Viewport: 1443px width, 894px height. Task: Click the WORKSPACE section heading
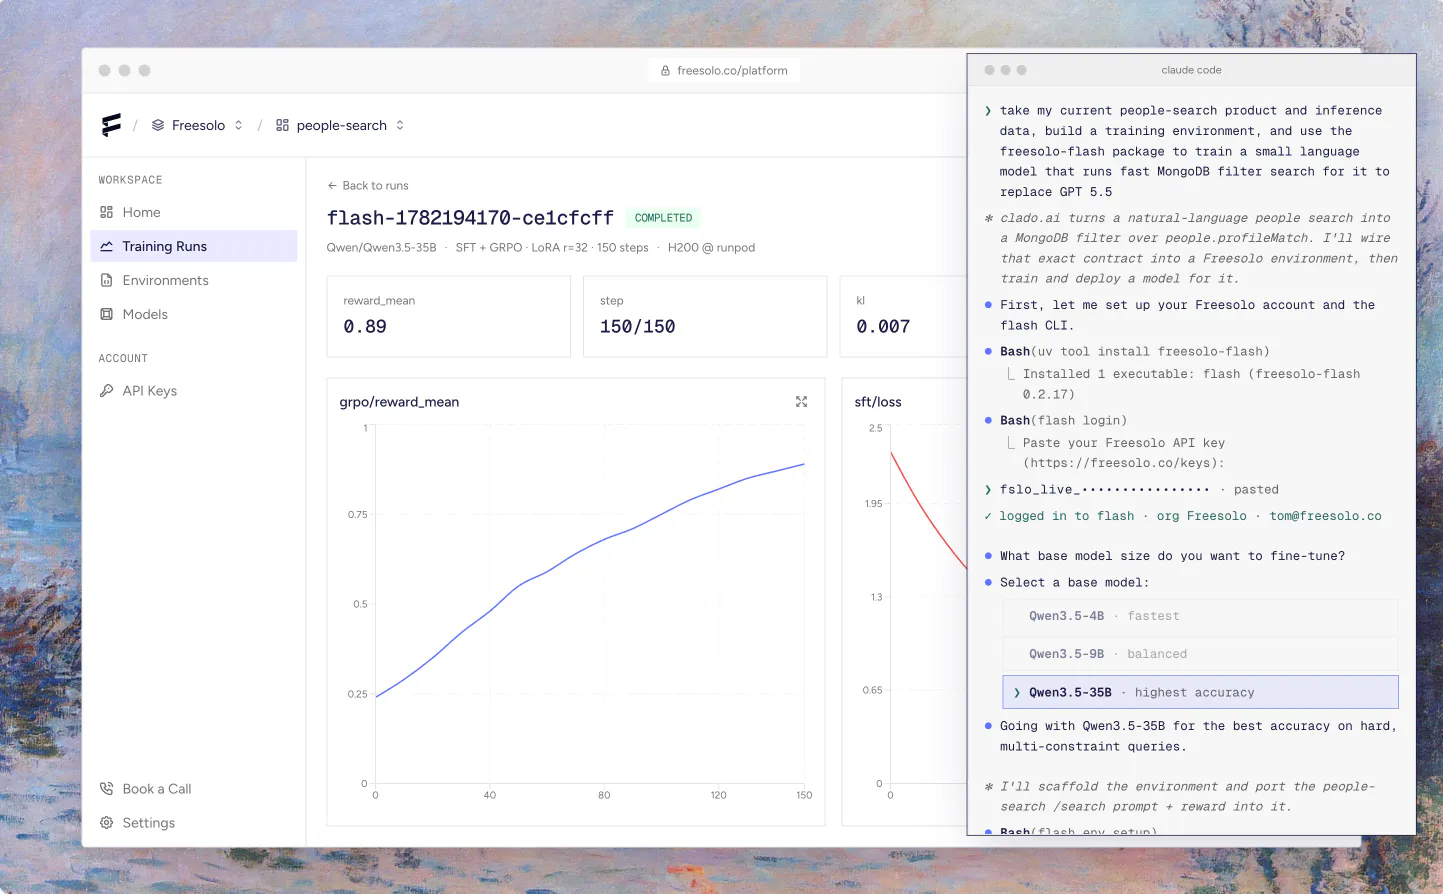click(130, 180)
